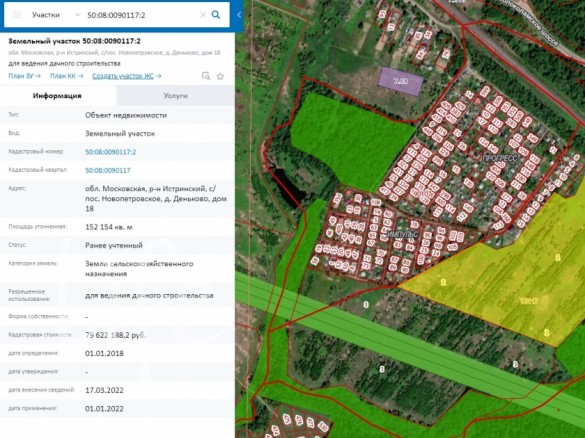Clear search field with X icon
This screenshot has width=585, height=438.
tap(203, 15)
